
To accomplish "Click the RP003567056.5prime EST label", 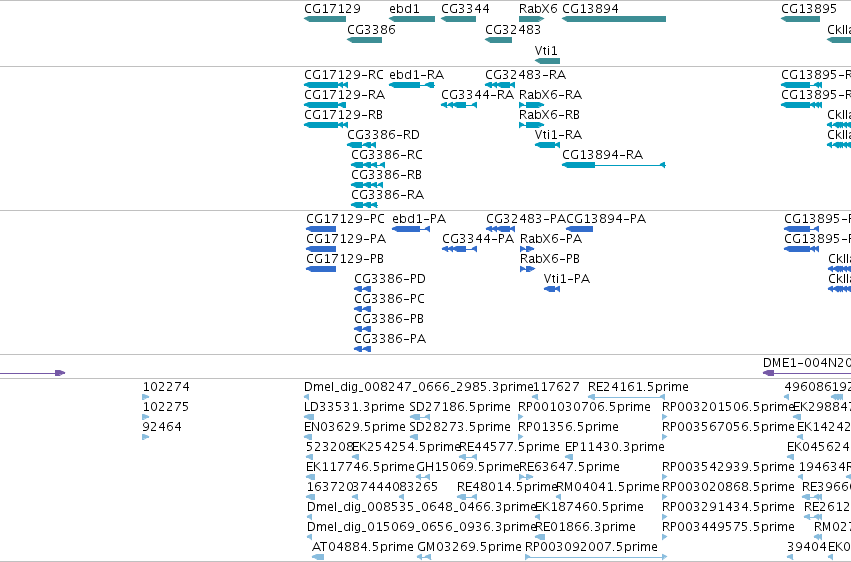I will click(728, 427).
